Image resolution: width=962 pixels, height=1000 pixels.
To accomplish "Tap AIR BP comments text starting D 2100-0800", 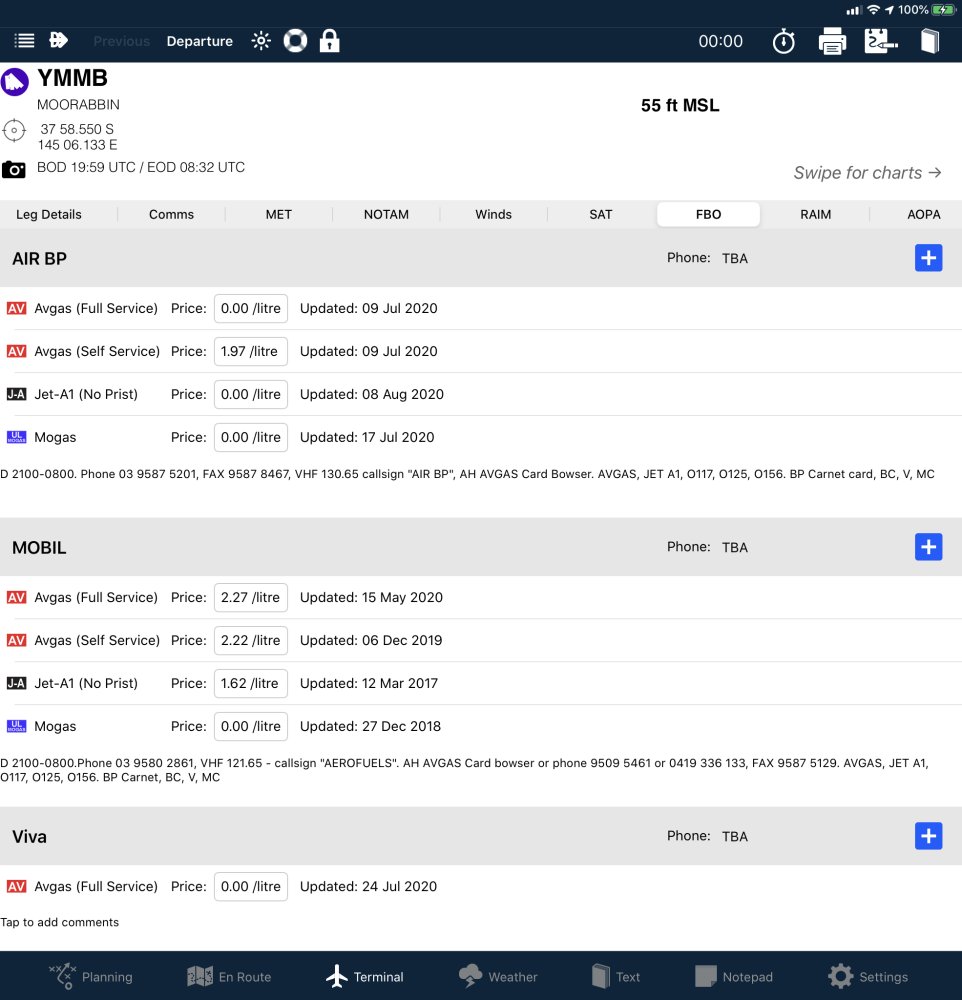I will tap(467, 474).
